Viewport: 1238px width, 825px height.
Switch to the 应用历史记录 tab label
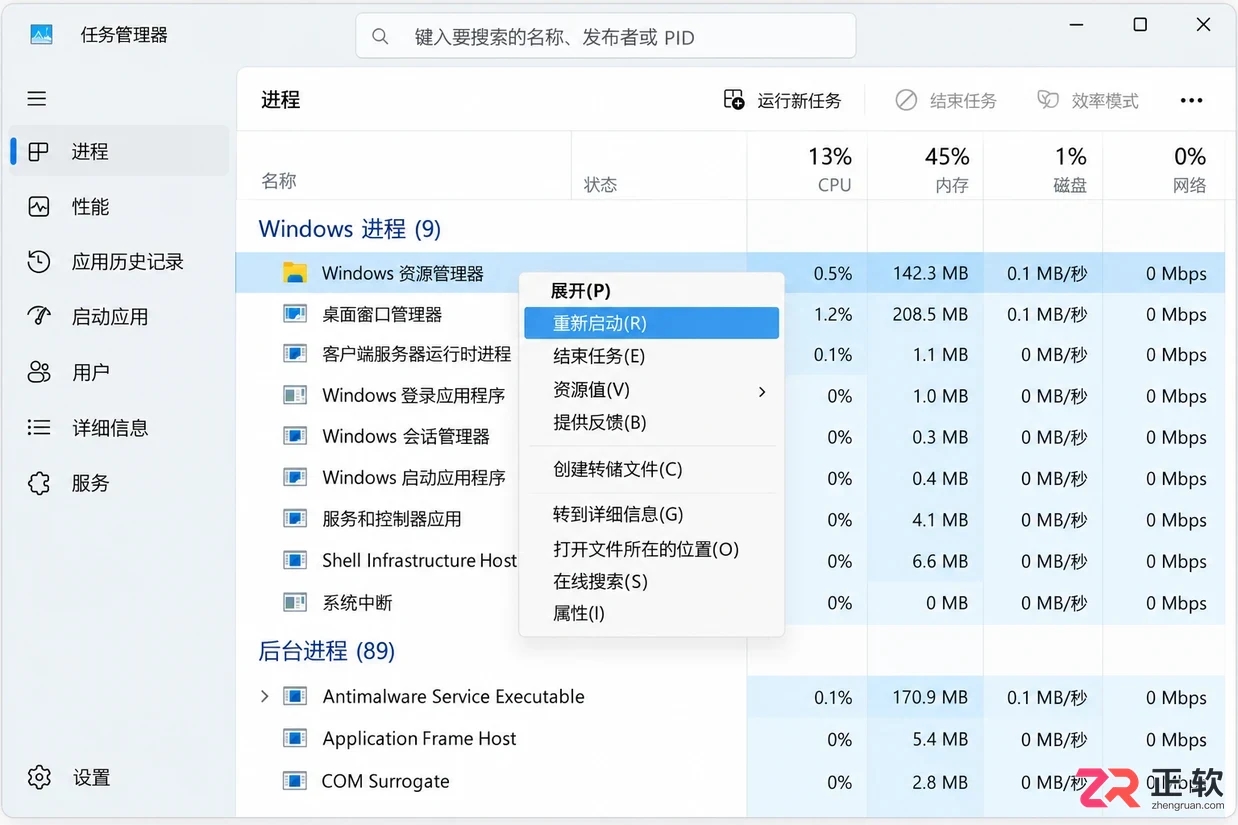pos(128,262)
